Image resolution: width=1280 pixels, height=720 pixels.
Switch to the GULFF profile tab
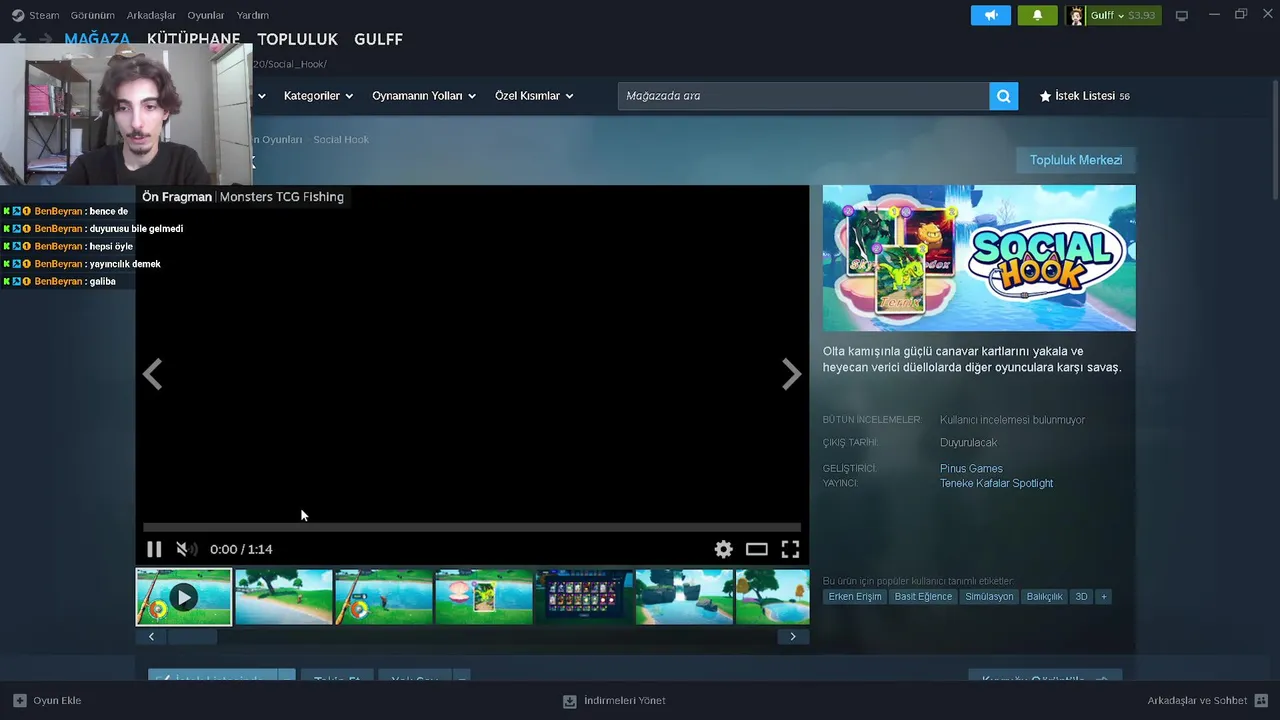tap(378, 39)
